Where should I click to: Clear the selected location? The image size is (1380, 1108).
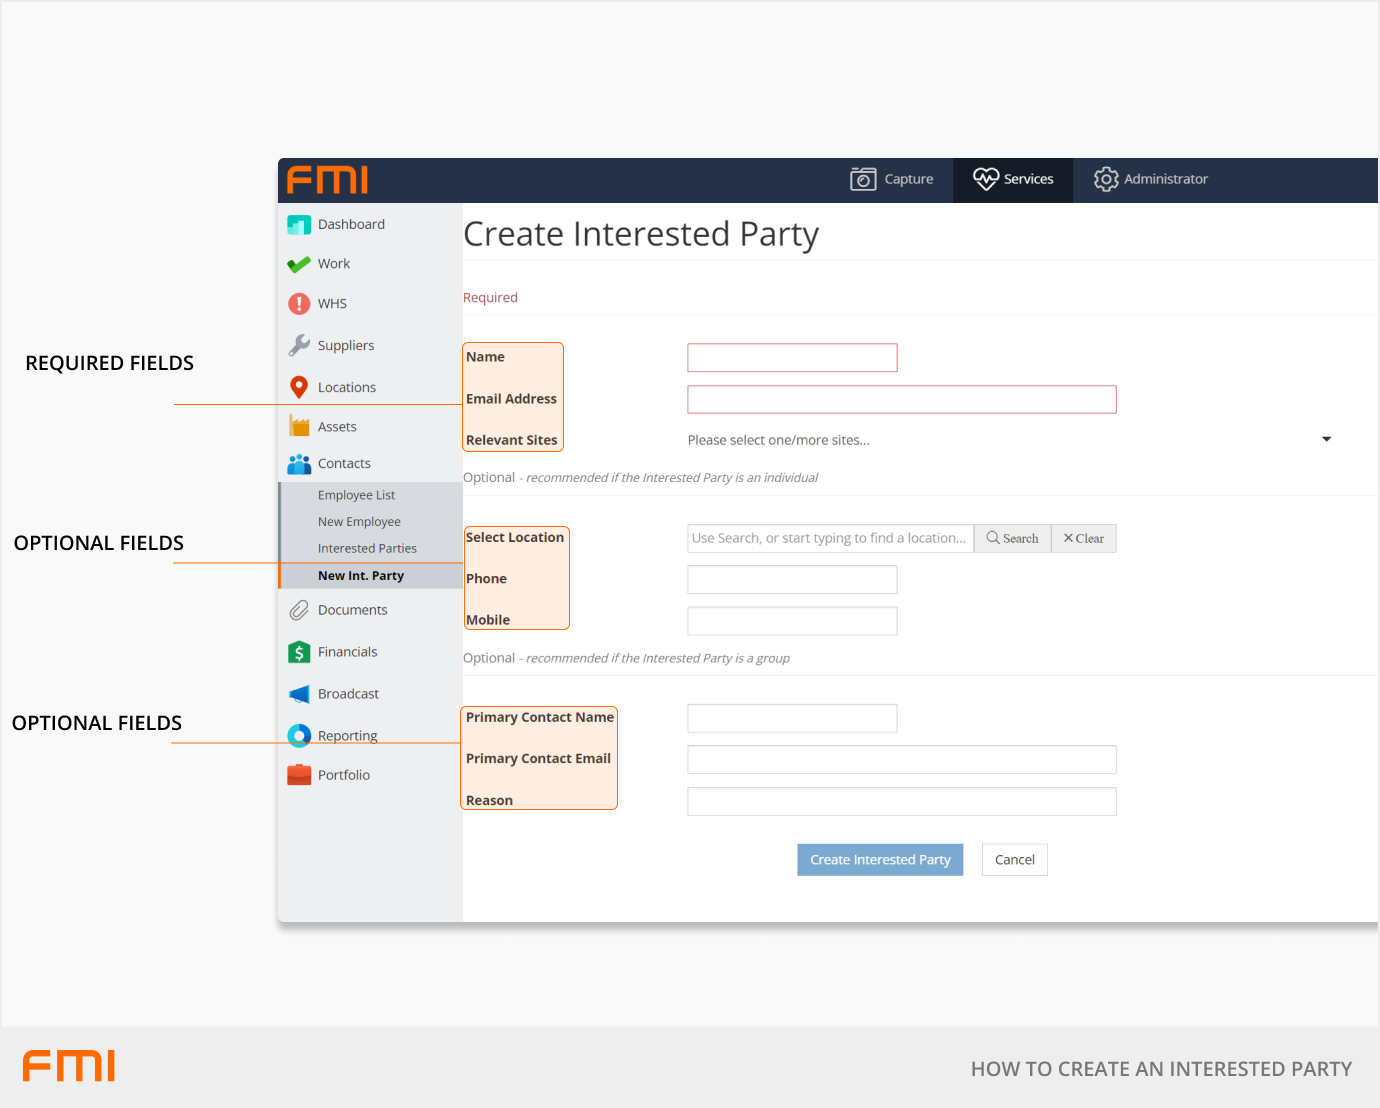tap(1083, 539)
